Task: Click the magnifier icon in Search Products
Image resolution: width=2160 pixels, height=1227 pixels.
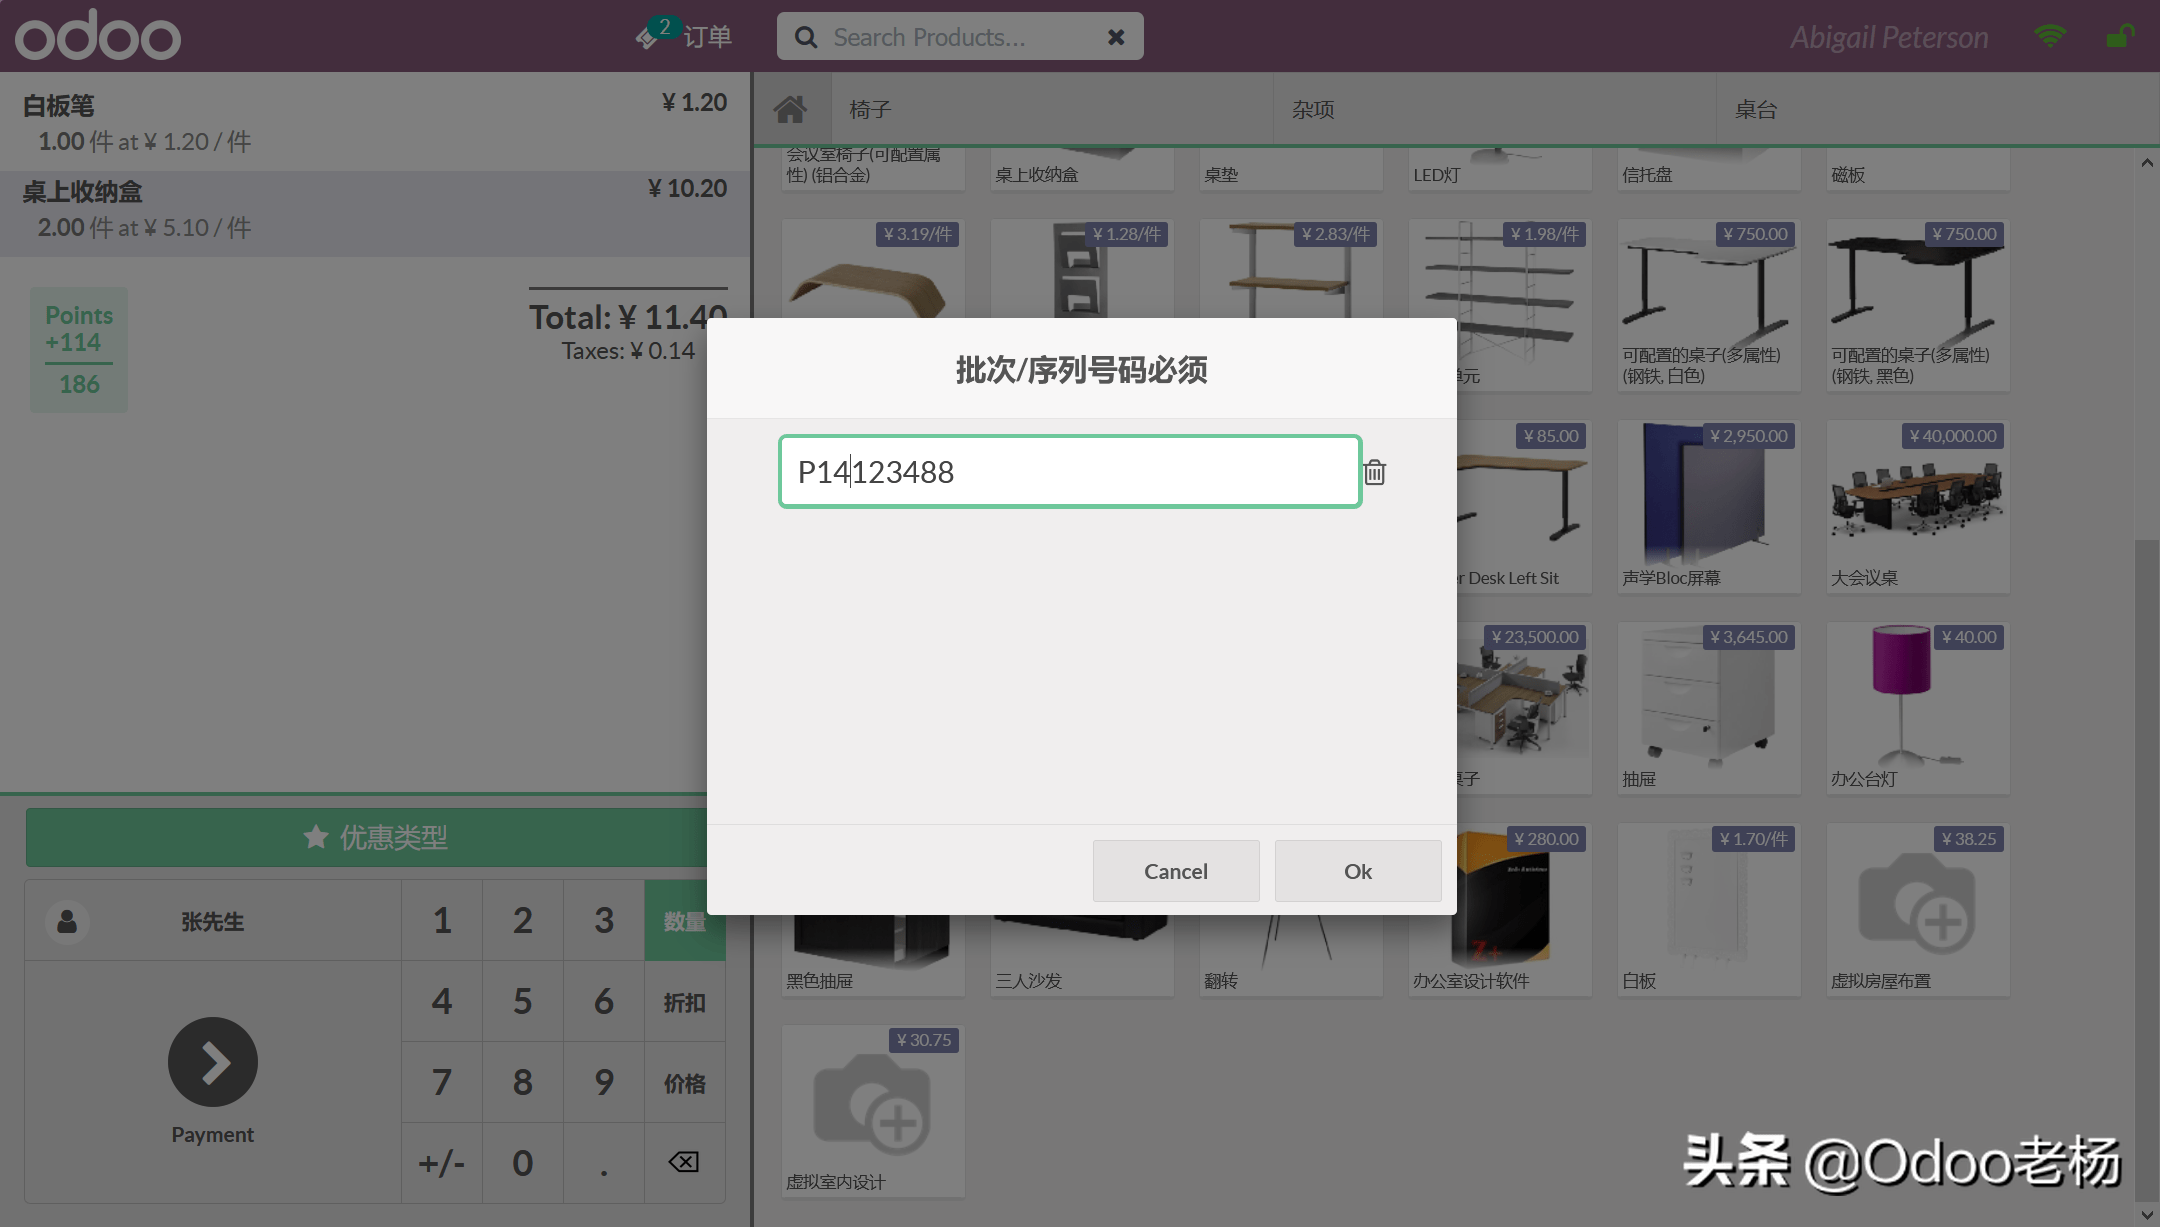Action: pyautogui.click(x=806, y=36)
